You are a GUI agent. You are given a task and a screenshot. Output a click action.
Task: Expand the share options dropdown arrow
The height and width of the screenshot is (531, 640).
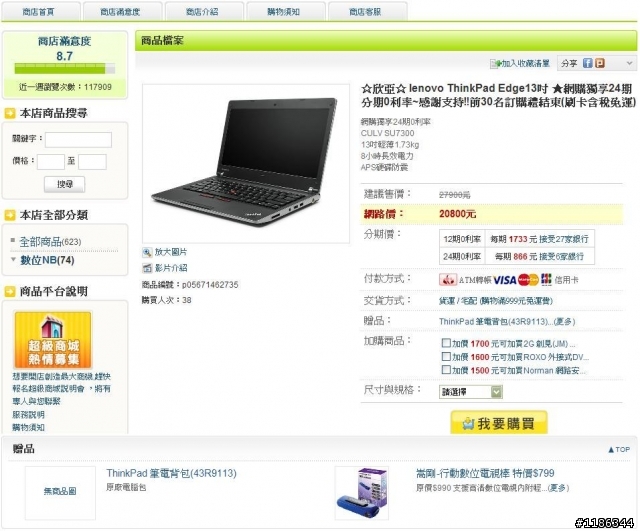coord(629,63)
